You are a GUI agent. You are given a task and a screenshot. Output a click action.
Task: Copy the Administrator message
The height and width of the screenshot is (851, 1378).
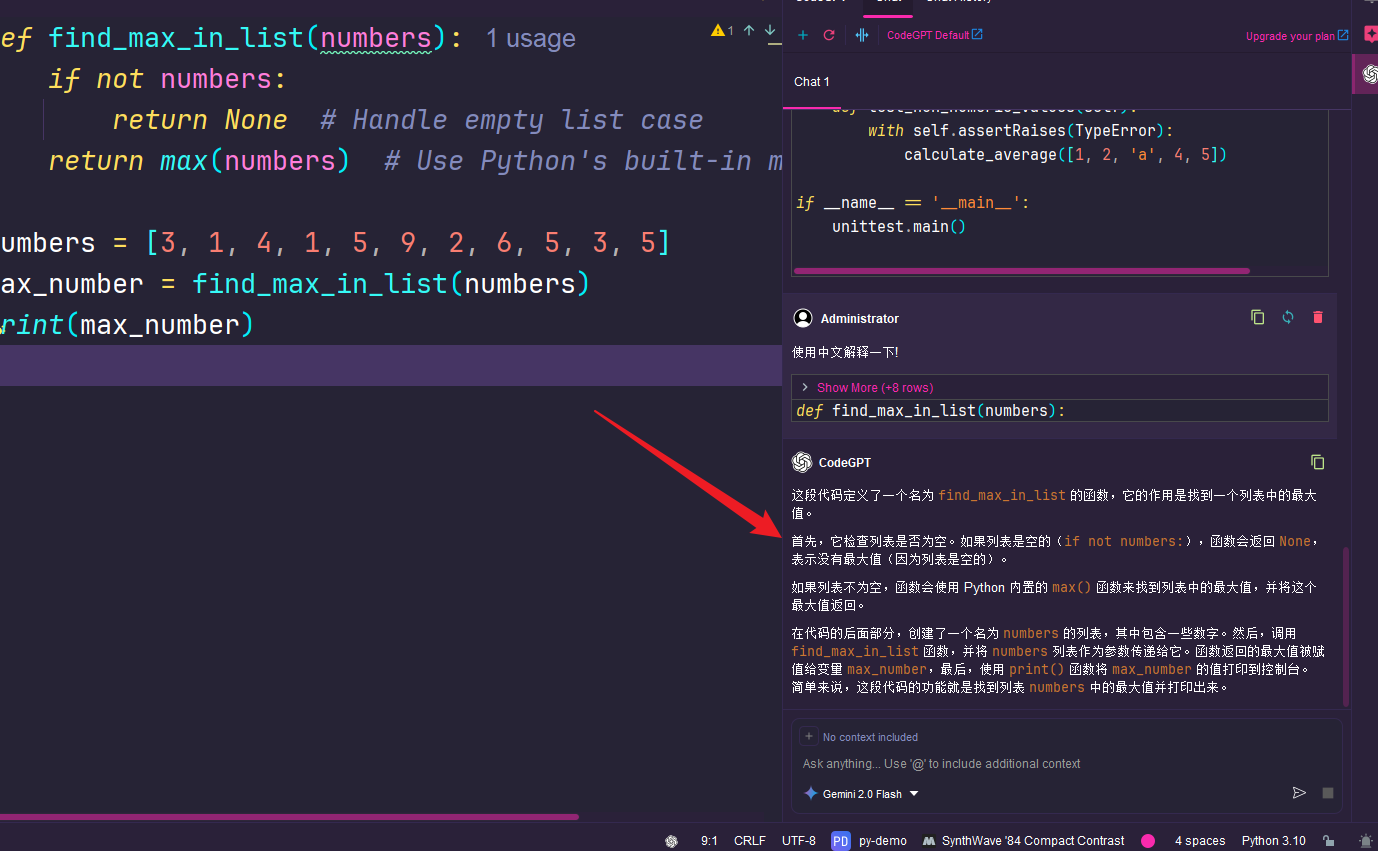(x=1257, y=317)
